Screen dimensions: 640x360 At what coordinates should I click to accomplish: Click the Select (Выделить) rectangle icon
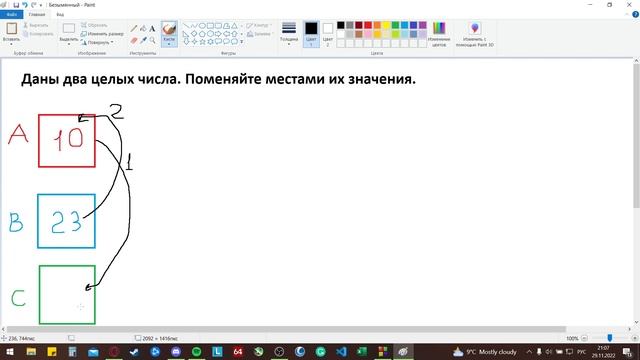[x=69, y=29]
